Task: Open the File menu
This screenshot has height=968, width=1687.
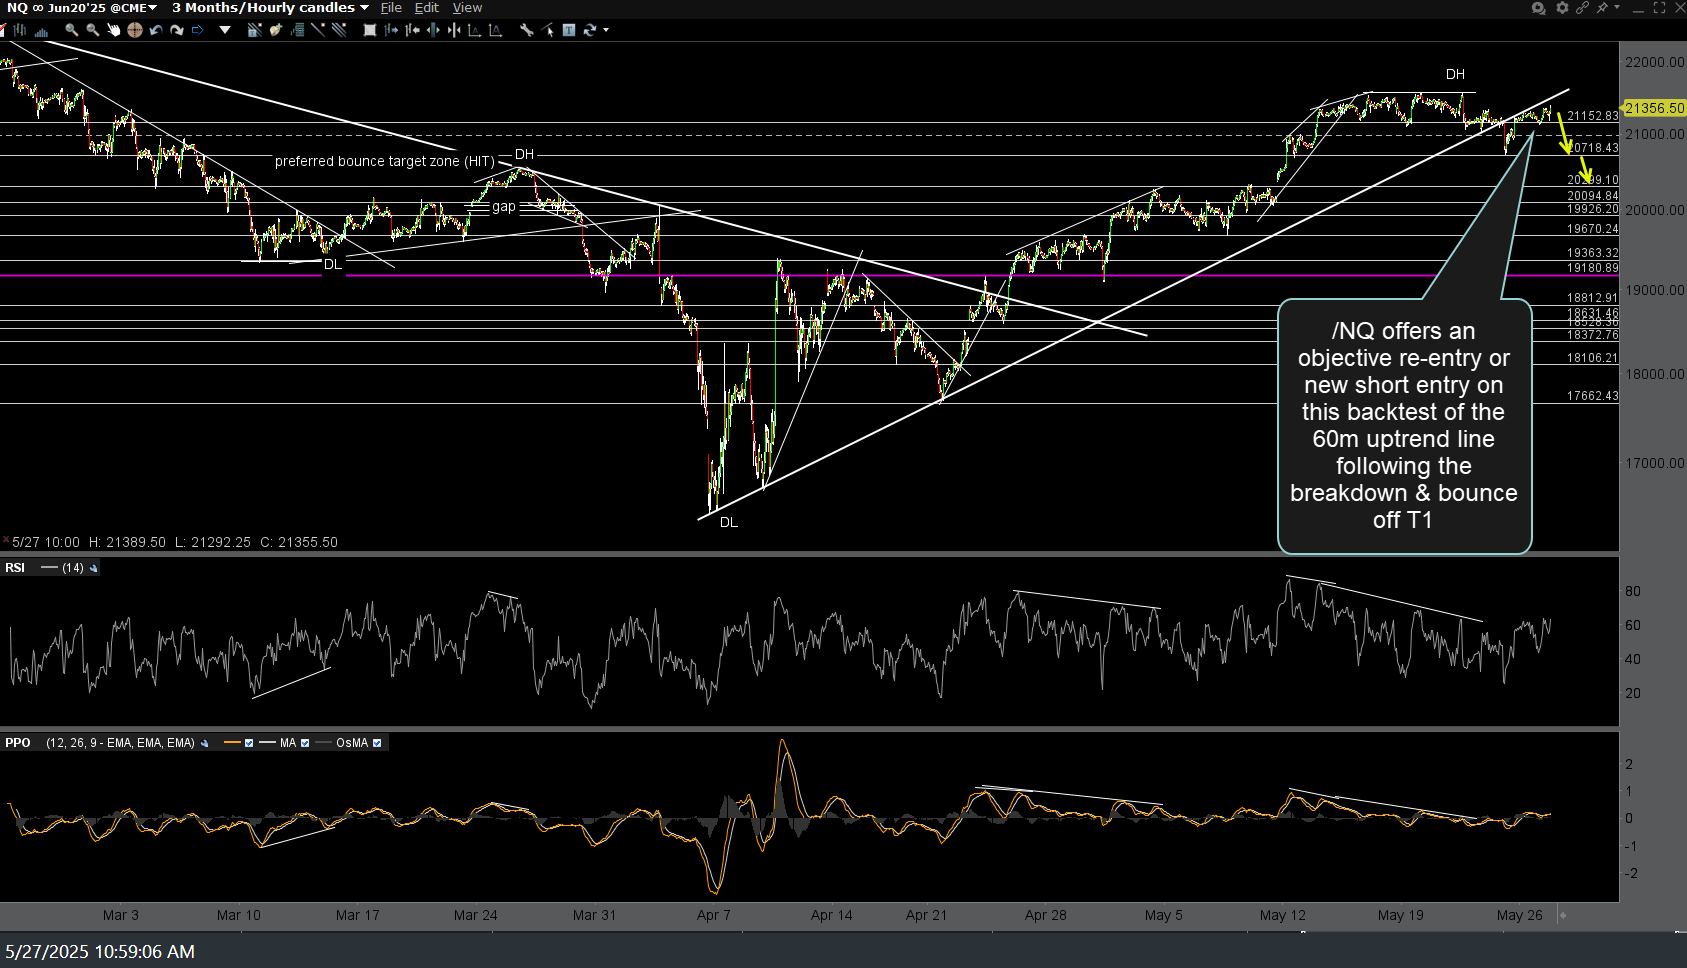Action: [391, 8]
